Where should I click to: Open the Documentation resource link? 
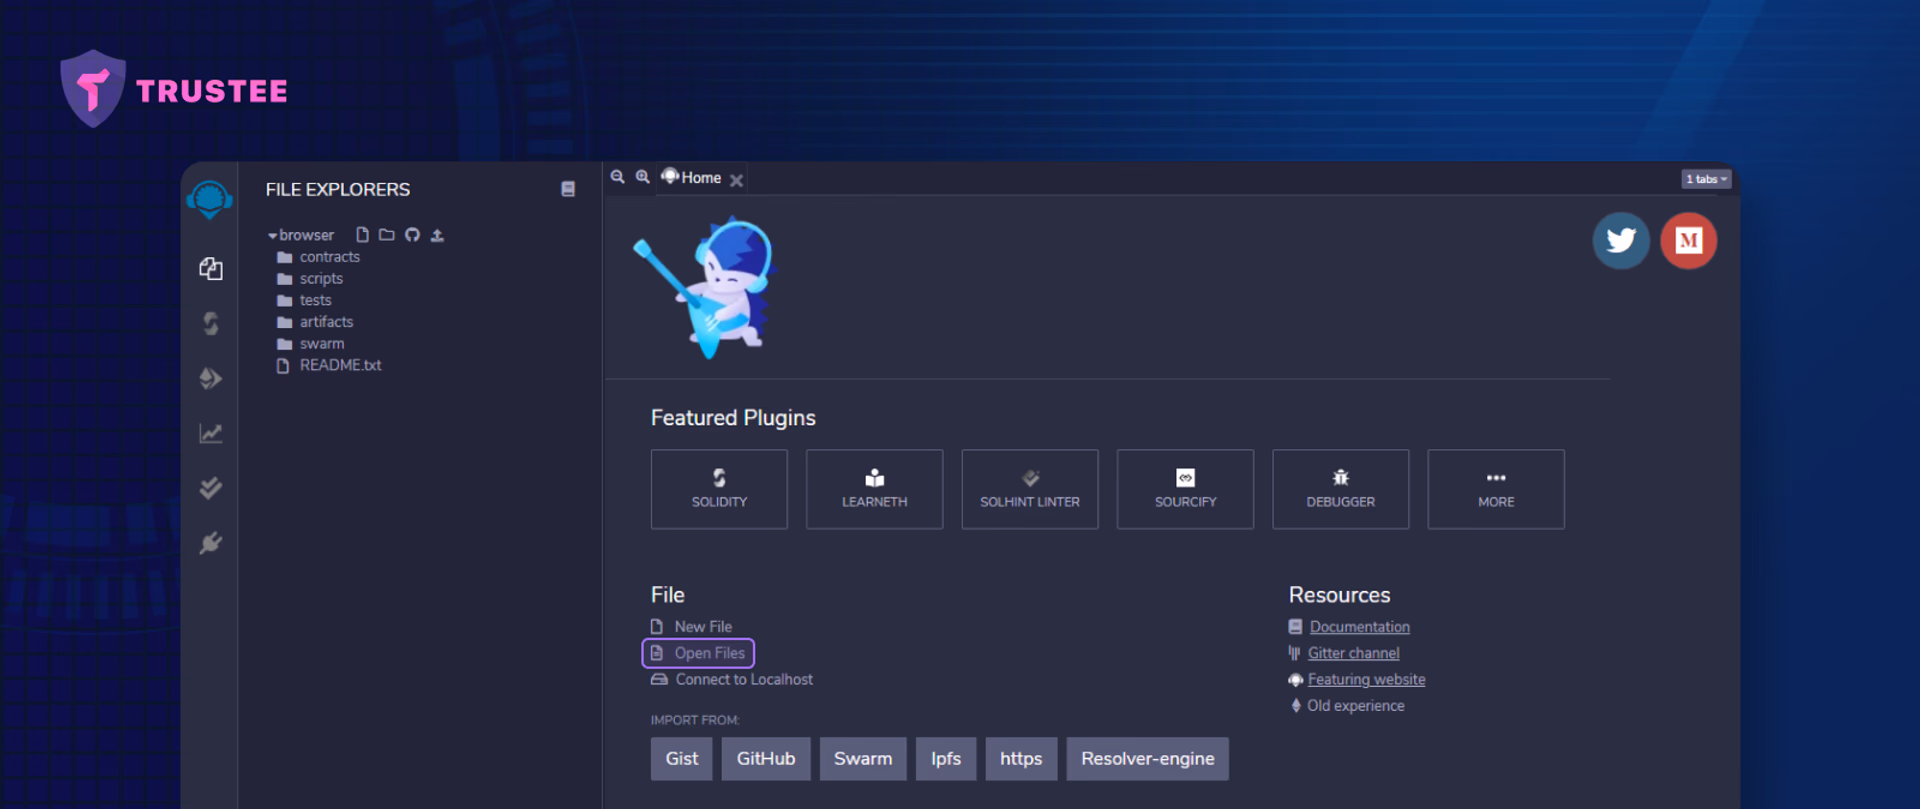[1360, 627]
